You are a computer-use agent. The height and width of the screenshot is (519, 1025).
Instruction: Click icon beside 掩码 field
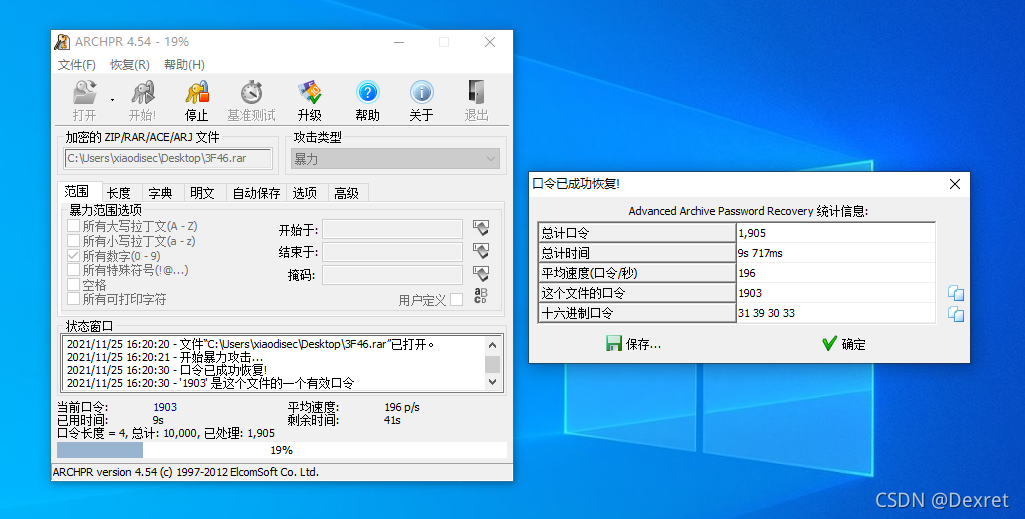pos(481,274)
